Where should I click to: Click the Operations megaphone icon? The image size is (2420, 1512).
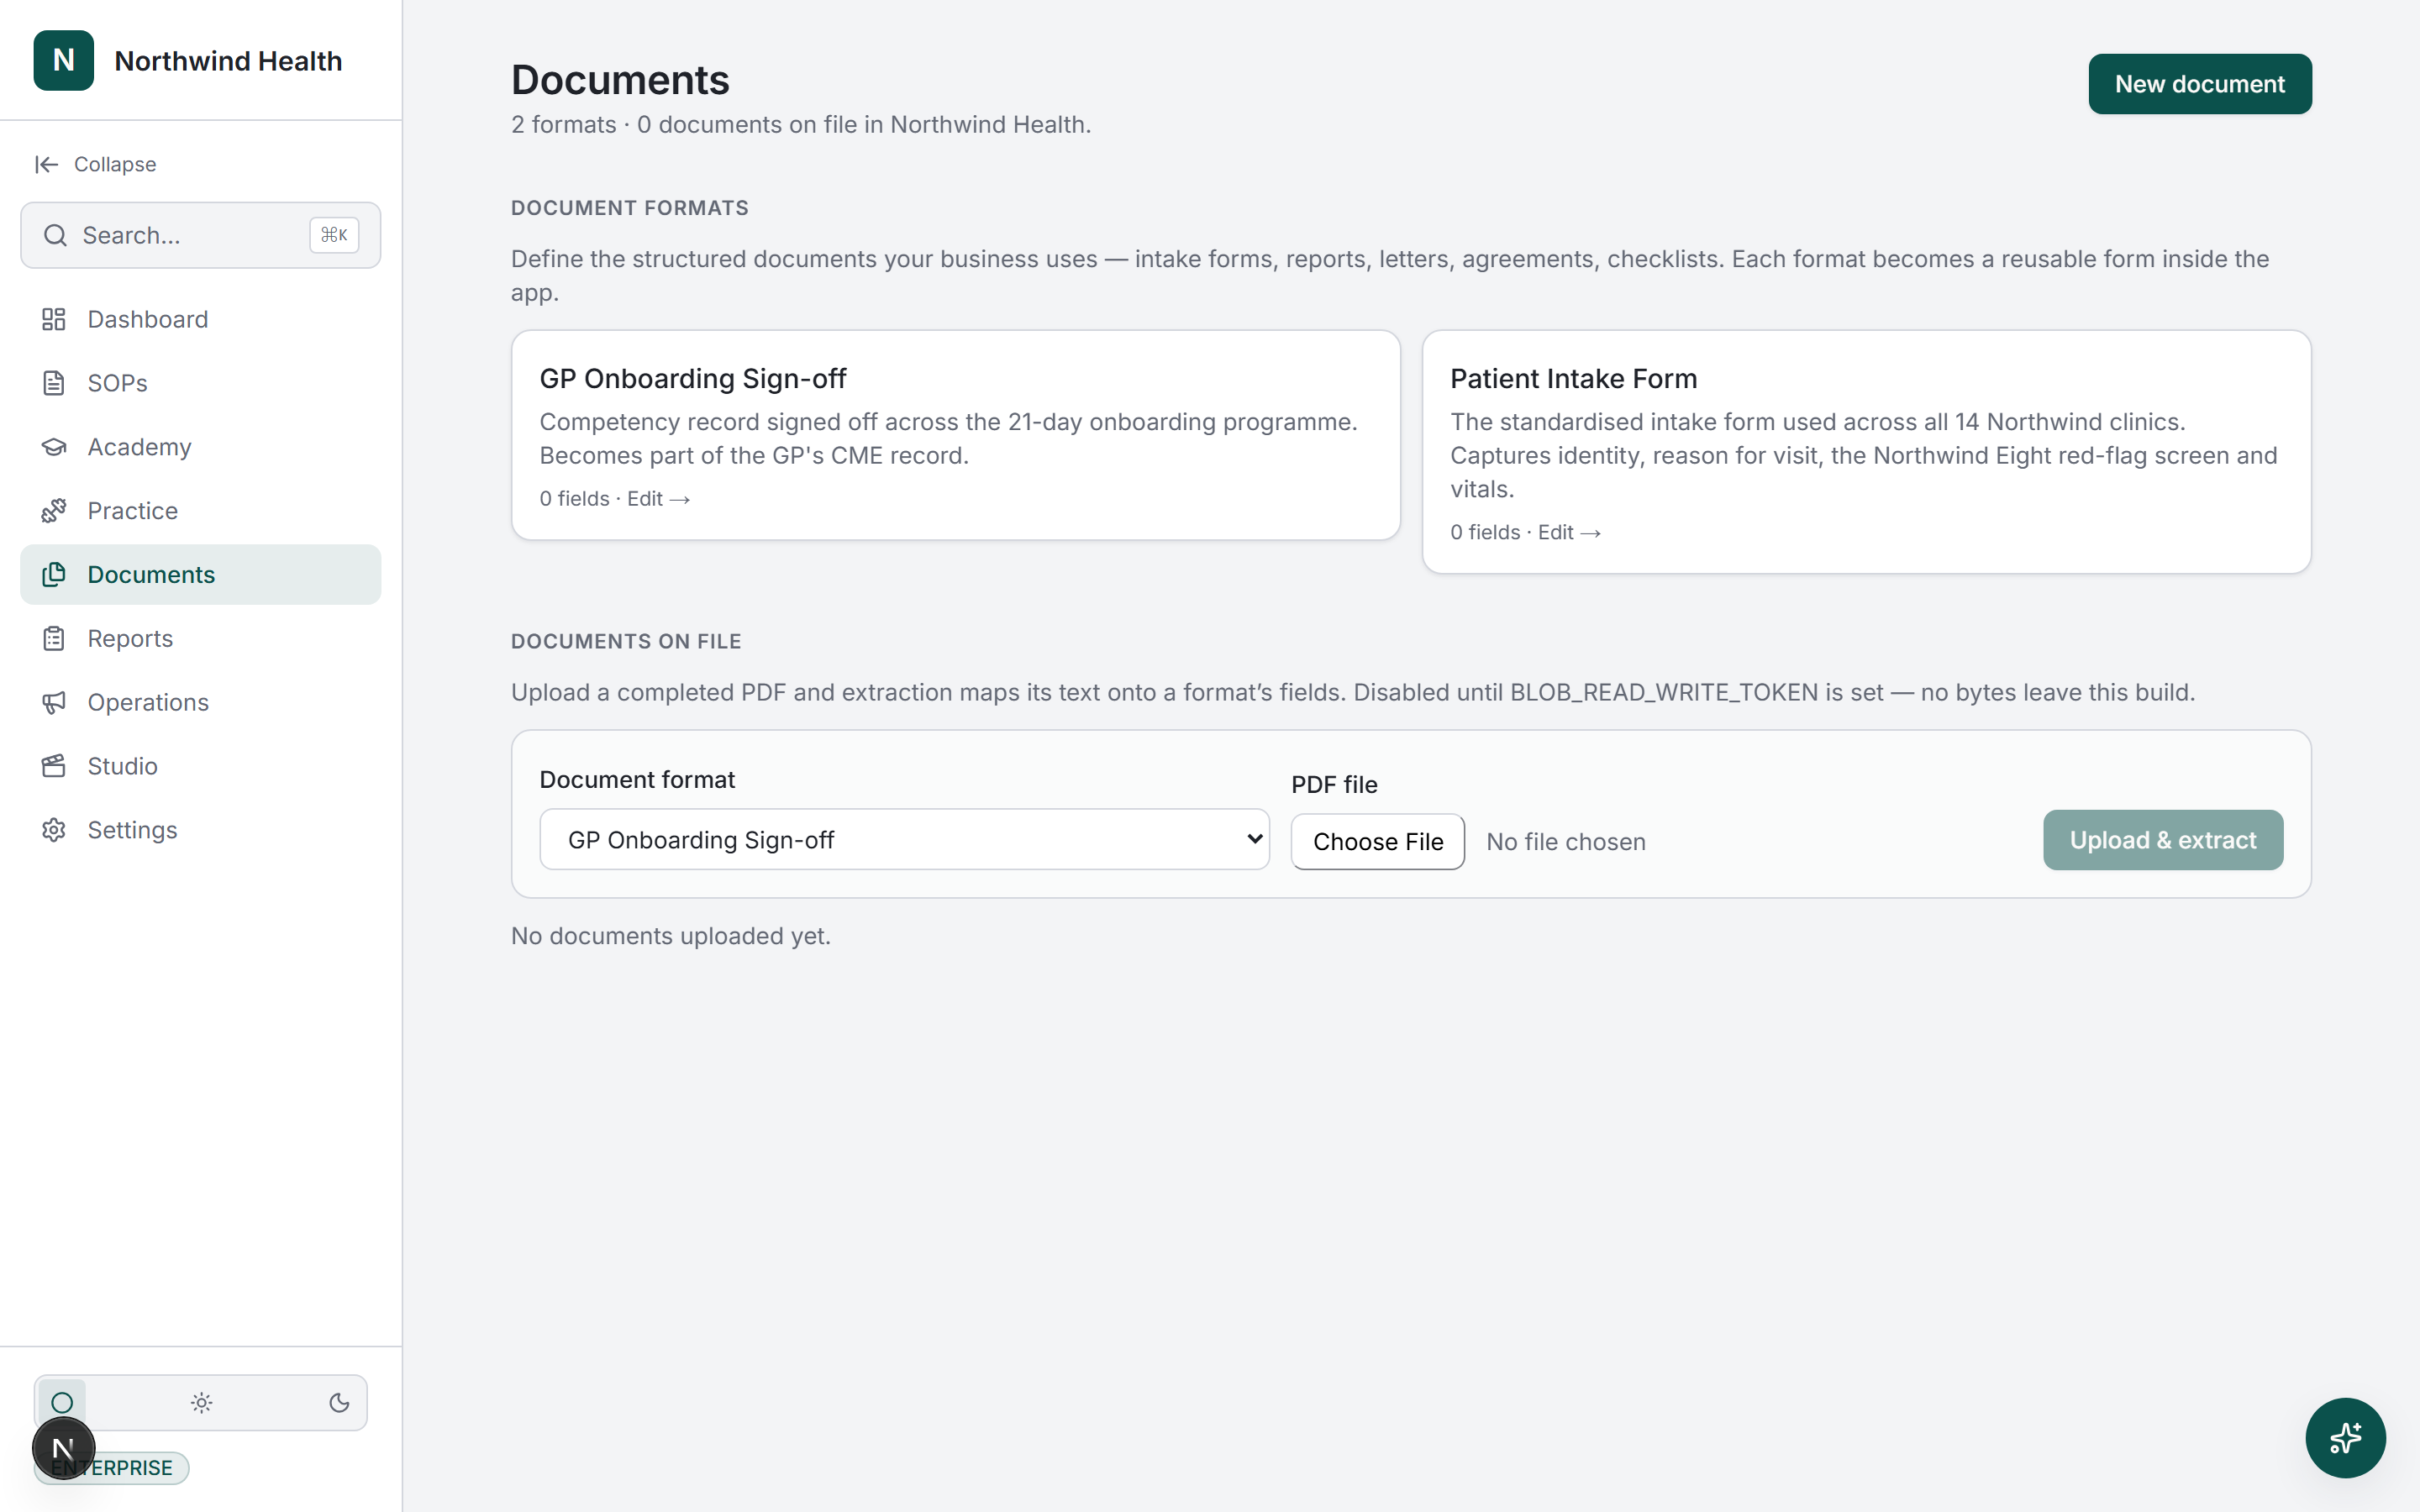54,702
